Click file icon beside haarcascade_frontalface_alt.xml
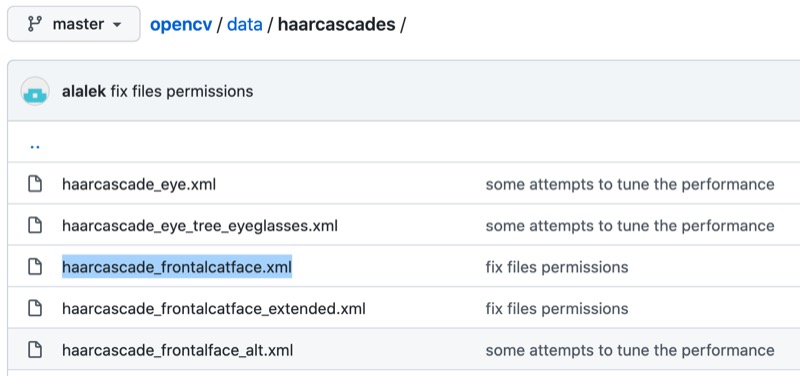 [x=35, y=349]
